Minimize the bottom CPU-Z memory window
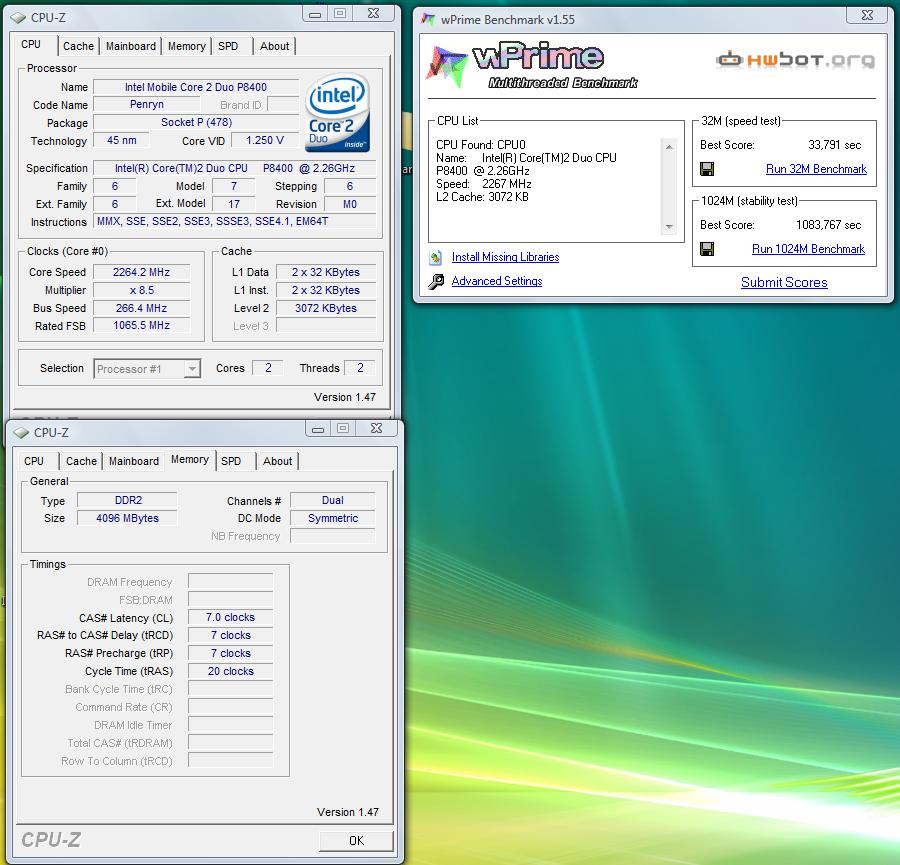Image resolution: width=900 pixels, height=865 pixels. pos(318,428)
